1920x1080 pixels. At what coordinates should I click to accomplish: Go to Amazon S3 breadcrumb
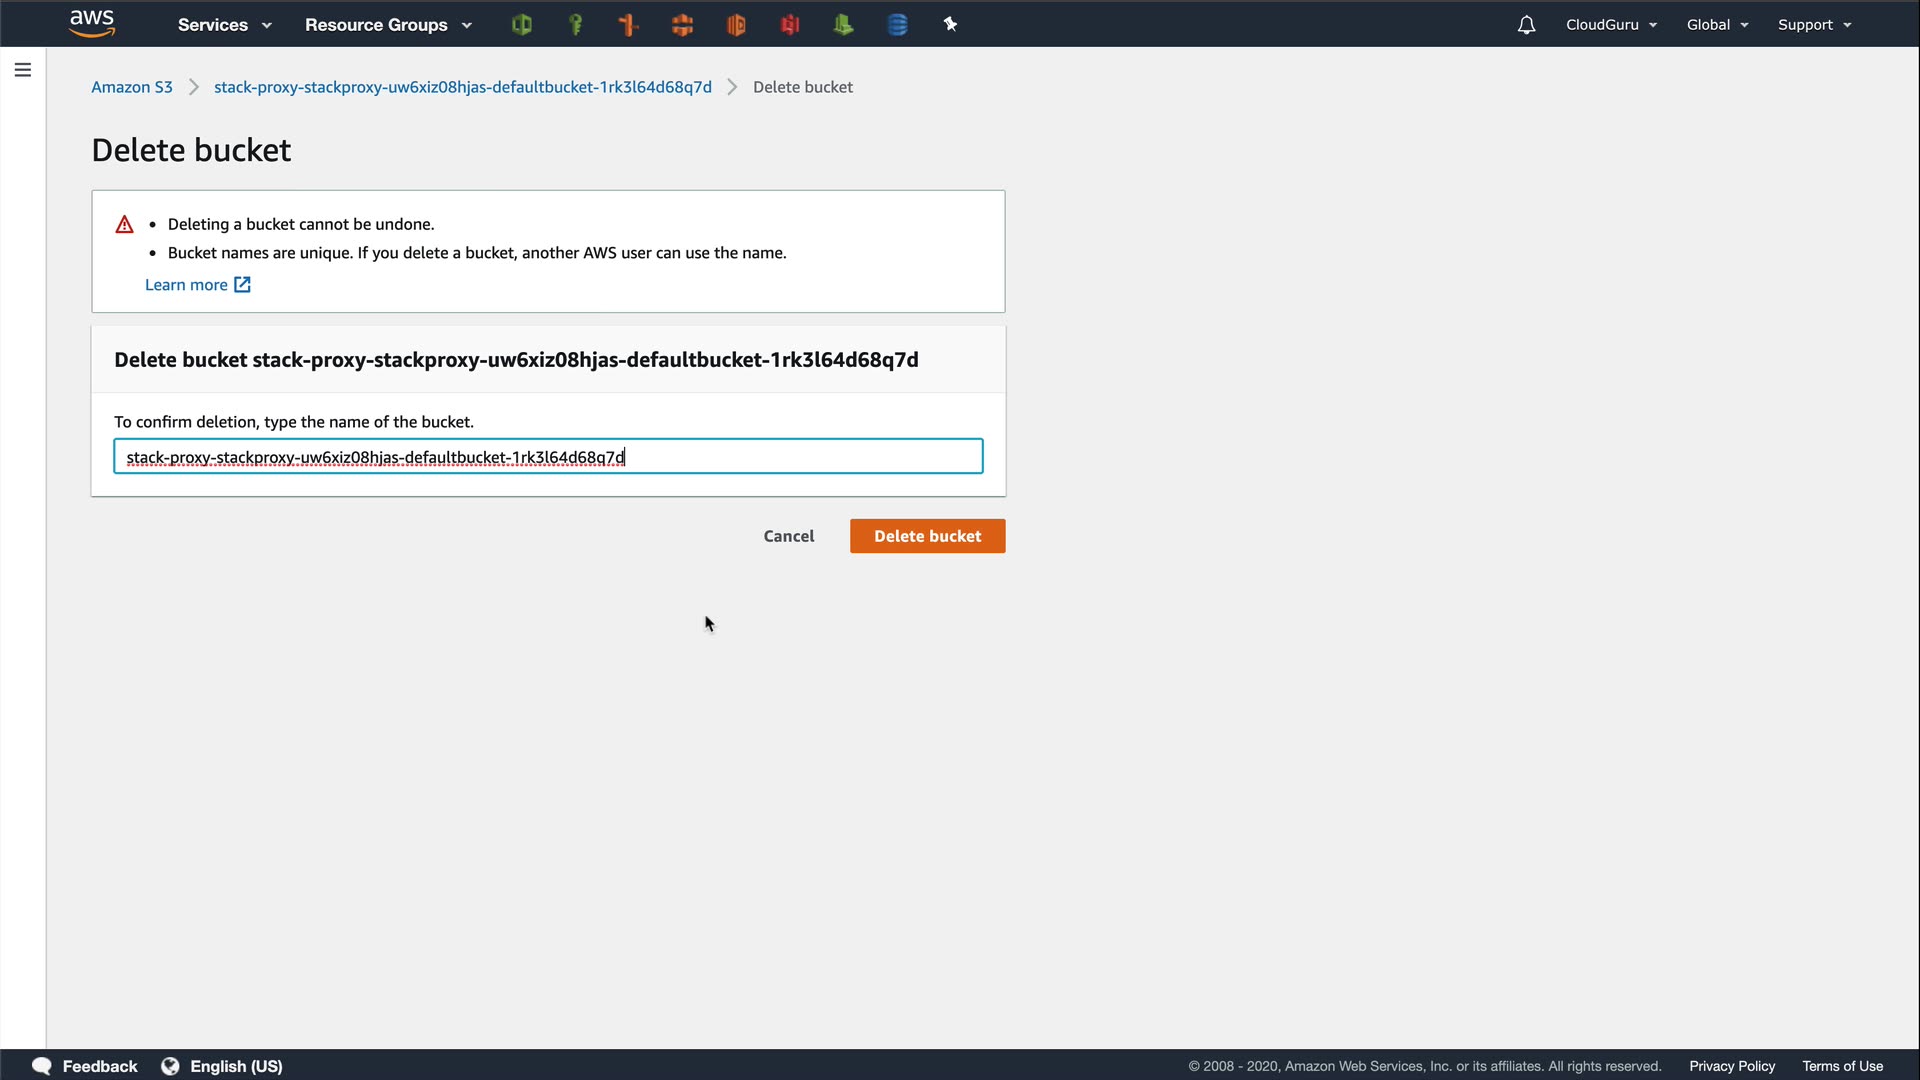pyautogui.click(x=132, y=87)
